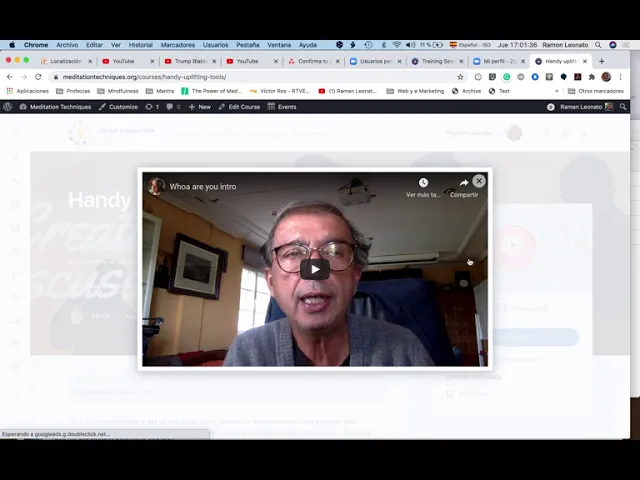640x480 pixels.
Task: Close the Handy uplifting tab
Action: (x=585, y=61)
